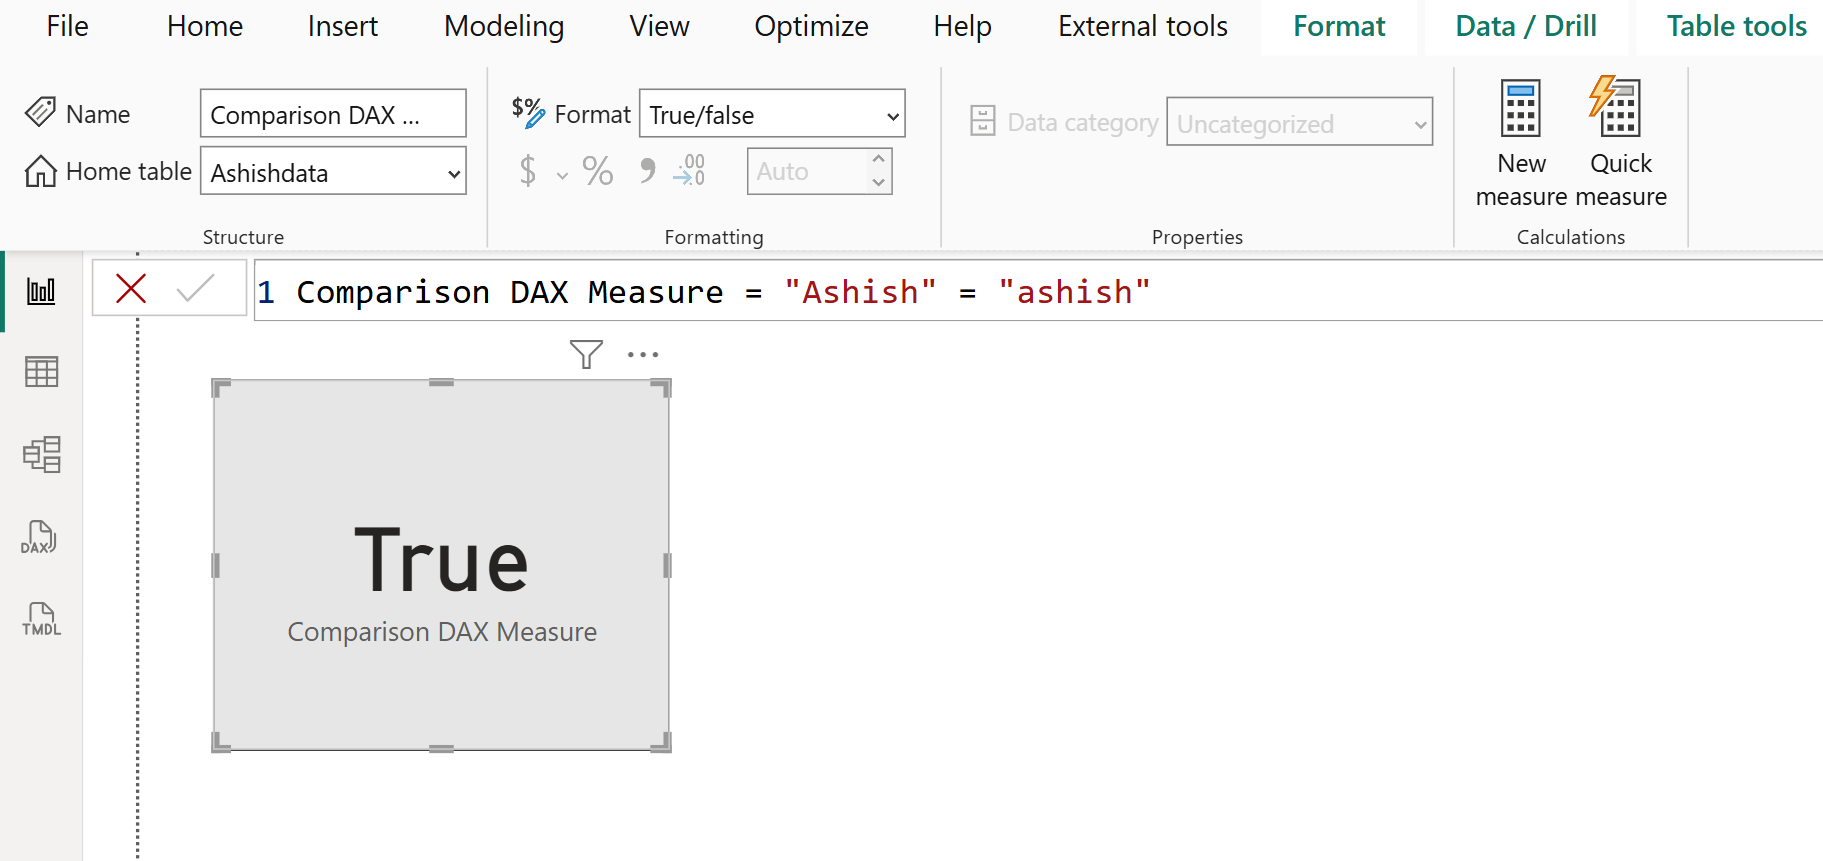Toggle thousands separator comma button
This screenshot has width=1823, height=861.
[x=647, y=171]
